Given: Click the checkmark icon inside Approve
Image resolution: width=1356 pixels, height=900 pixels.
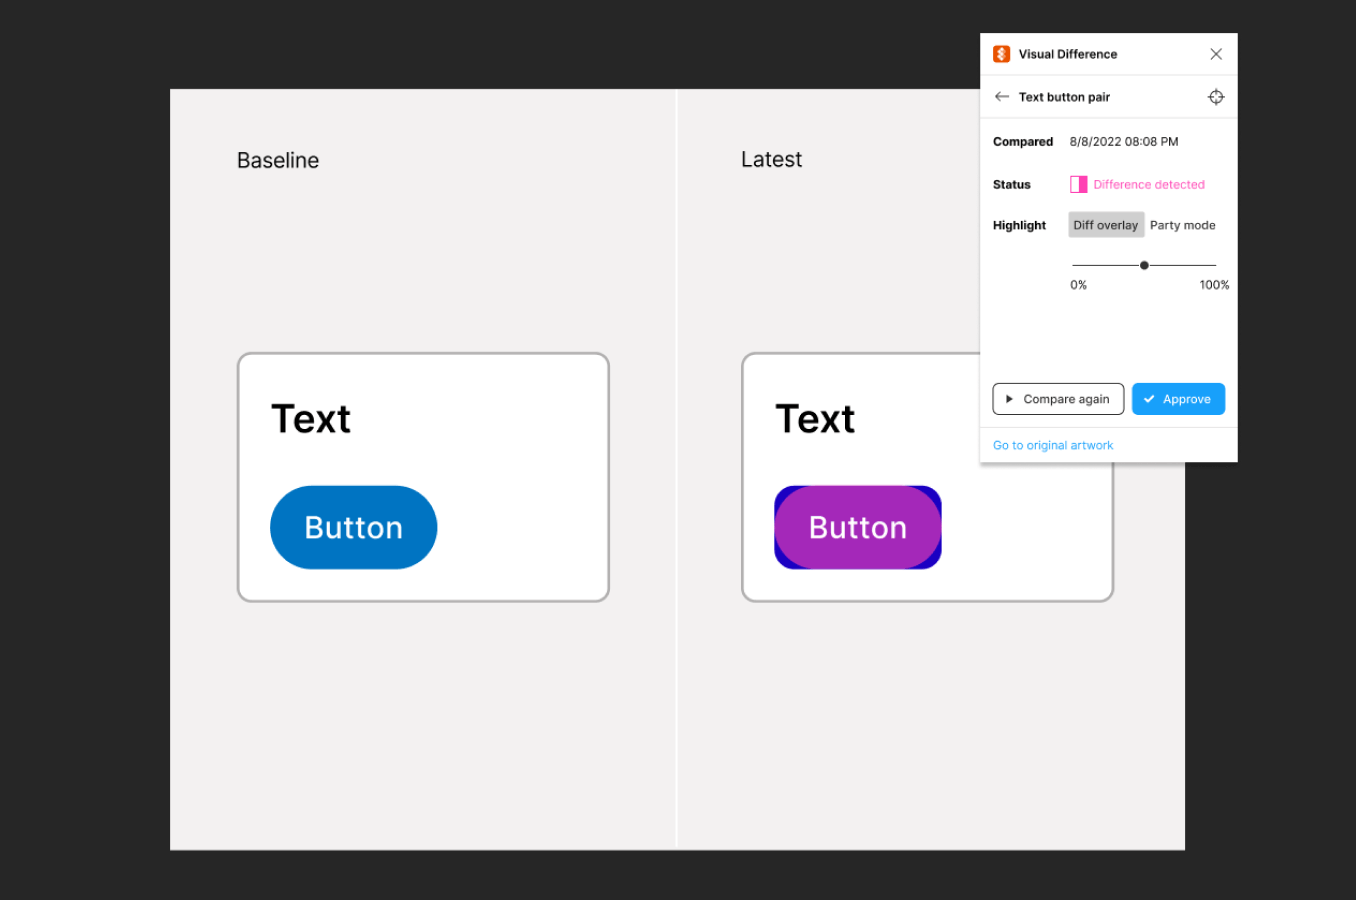Looking at the screenshot, I should pyautogui.click(x=1149, y=398).
